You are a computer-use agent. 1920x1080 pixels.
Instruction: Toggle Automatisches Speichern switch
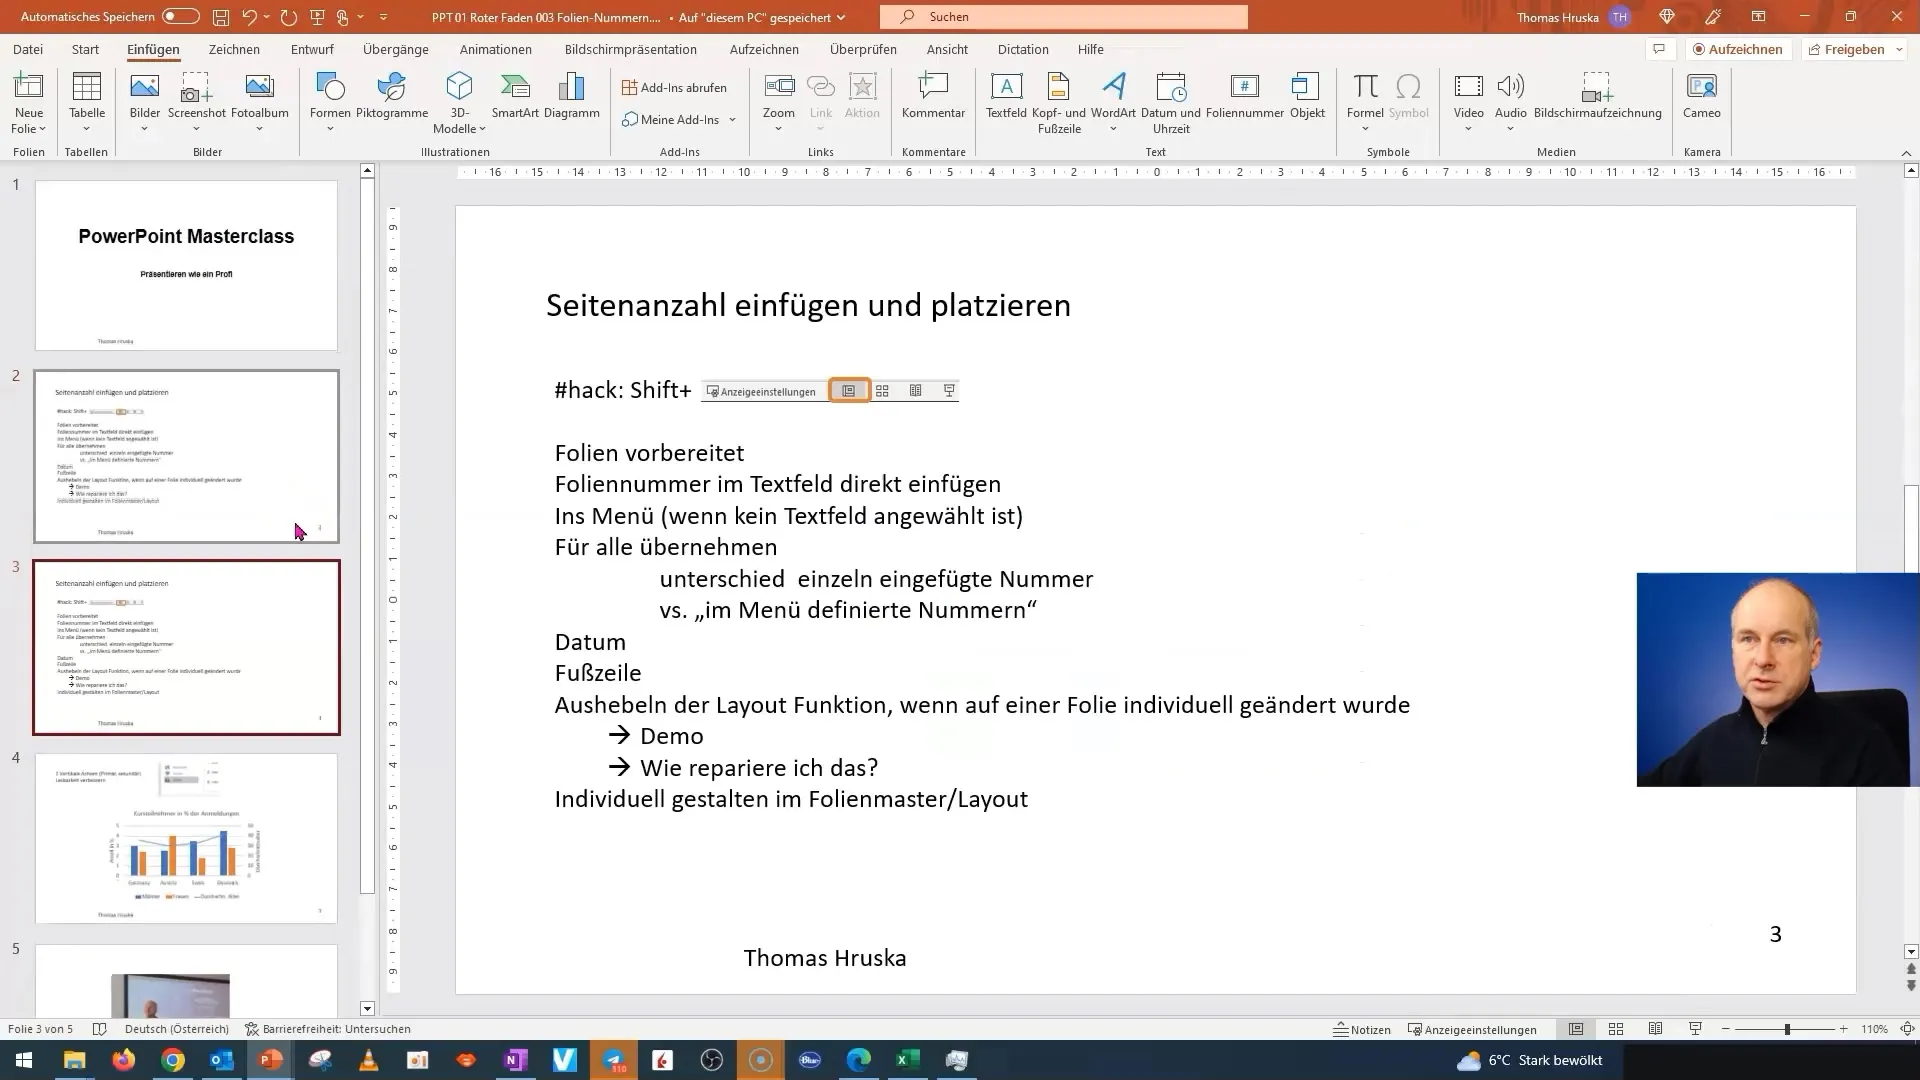(180, 17)
